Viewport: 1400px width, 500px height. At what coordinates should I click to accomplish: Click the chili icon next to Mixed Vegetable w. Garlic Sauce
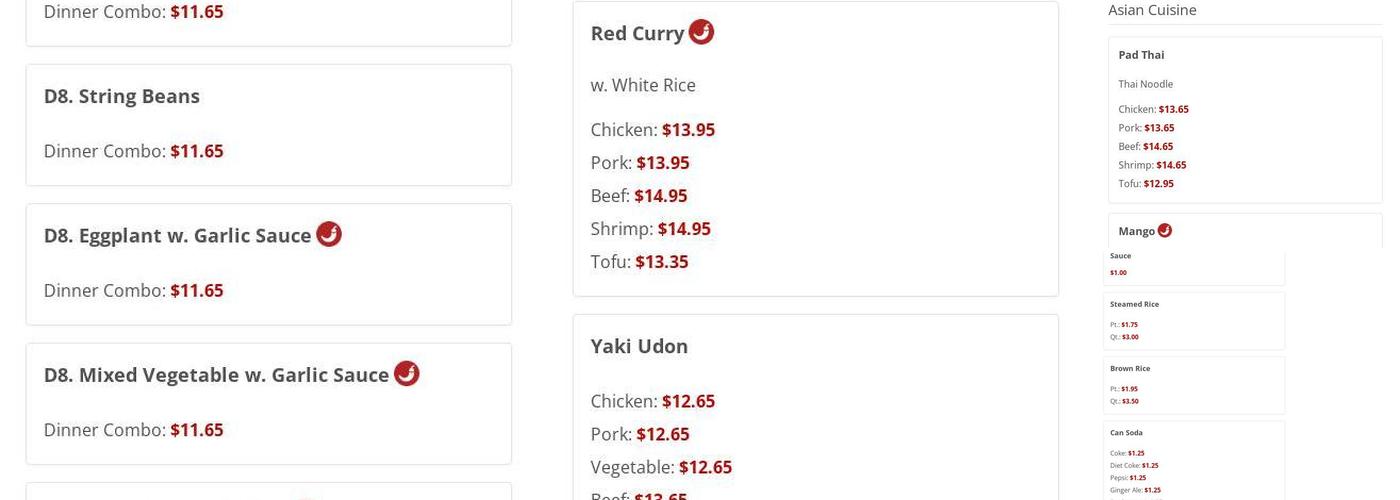(406, 373)
